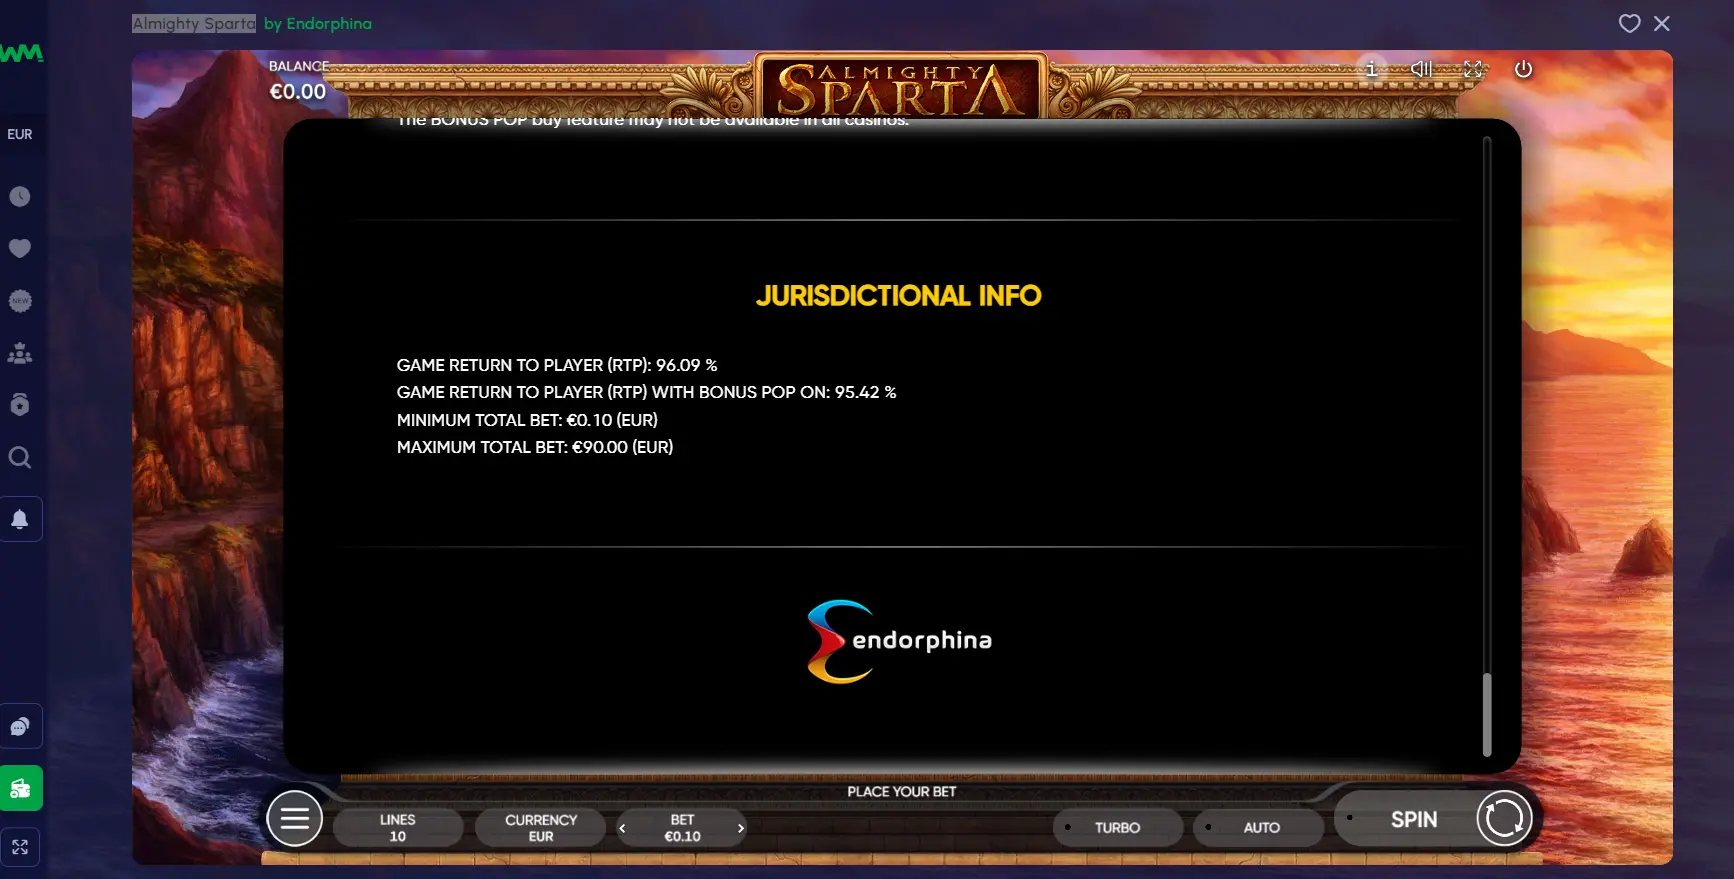Open recently played clock icon in sidebar
The width and height of the screenshot is (1734, 879).
pyautogui.click(x=20, y=196)
